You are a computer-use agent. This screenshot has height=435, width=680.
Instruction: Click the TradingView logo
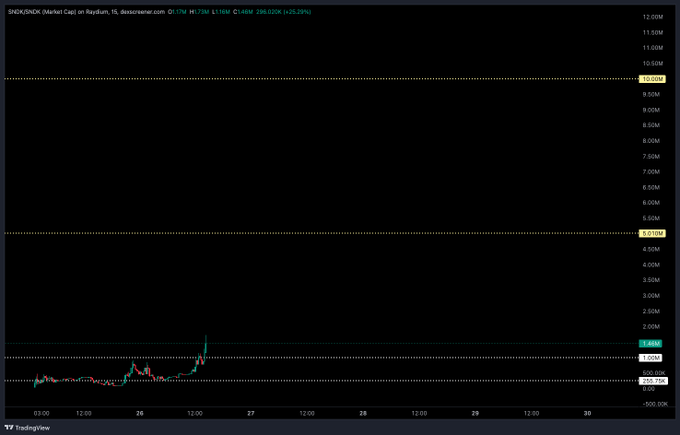tap(27, 428)
